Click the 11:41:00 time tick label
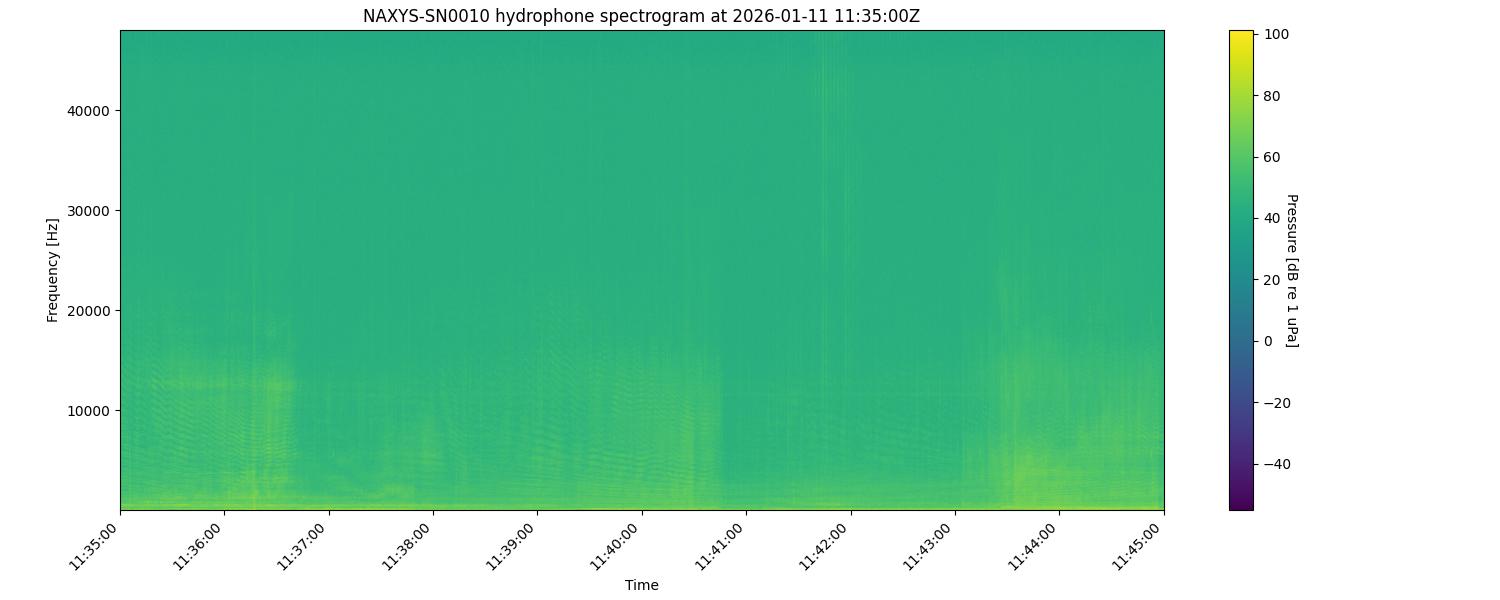Viewport: 1500px width, 600px height. pyautogui.click(x=722, y=547)
